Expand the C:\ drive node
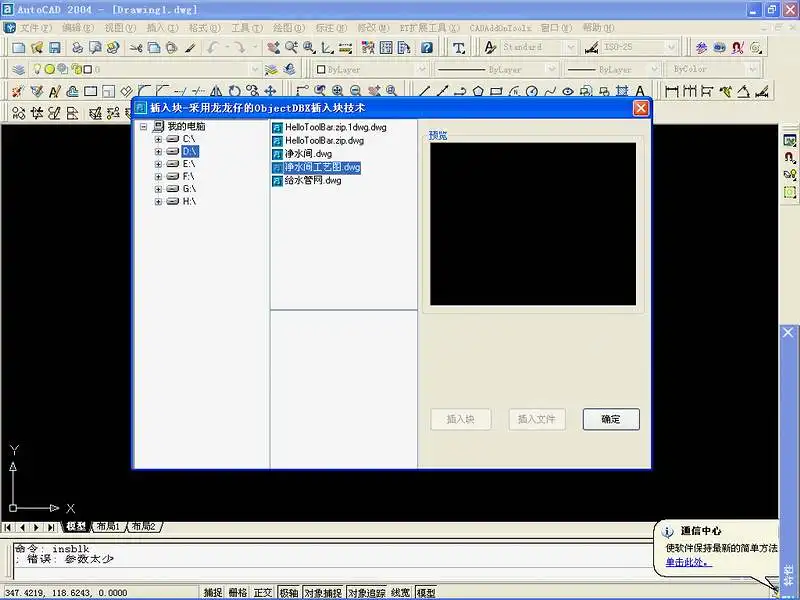 (x=158, y=139)
